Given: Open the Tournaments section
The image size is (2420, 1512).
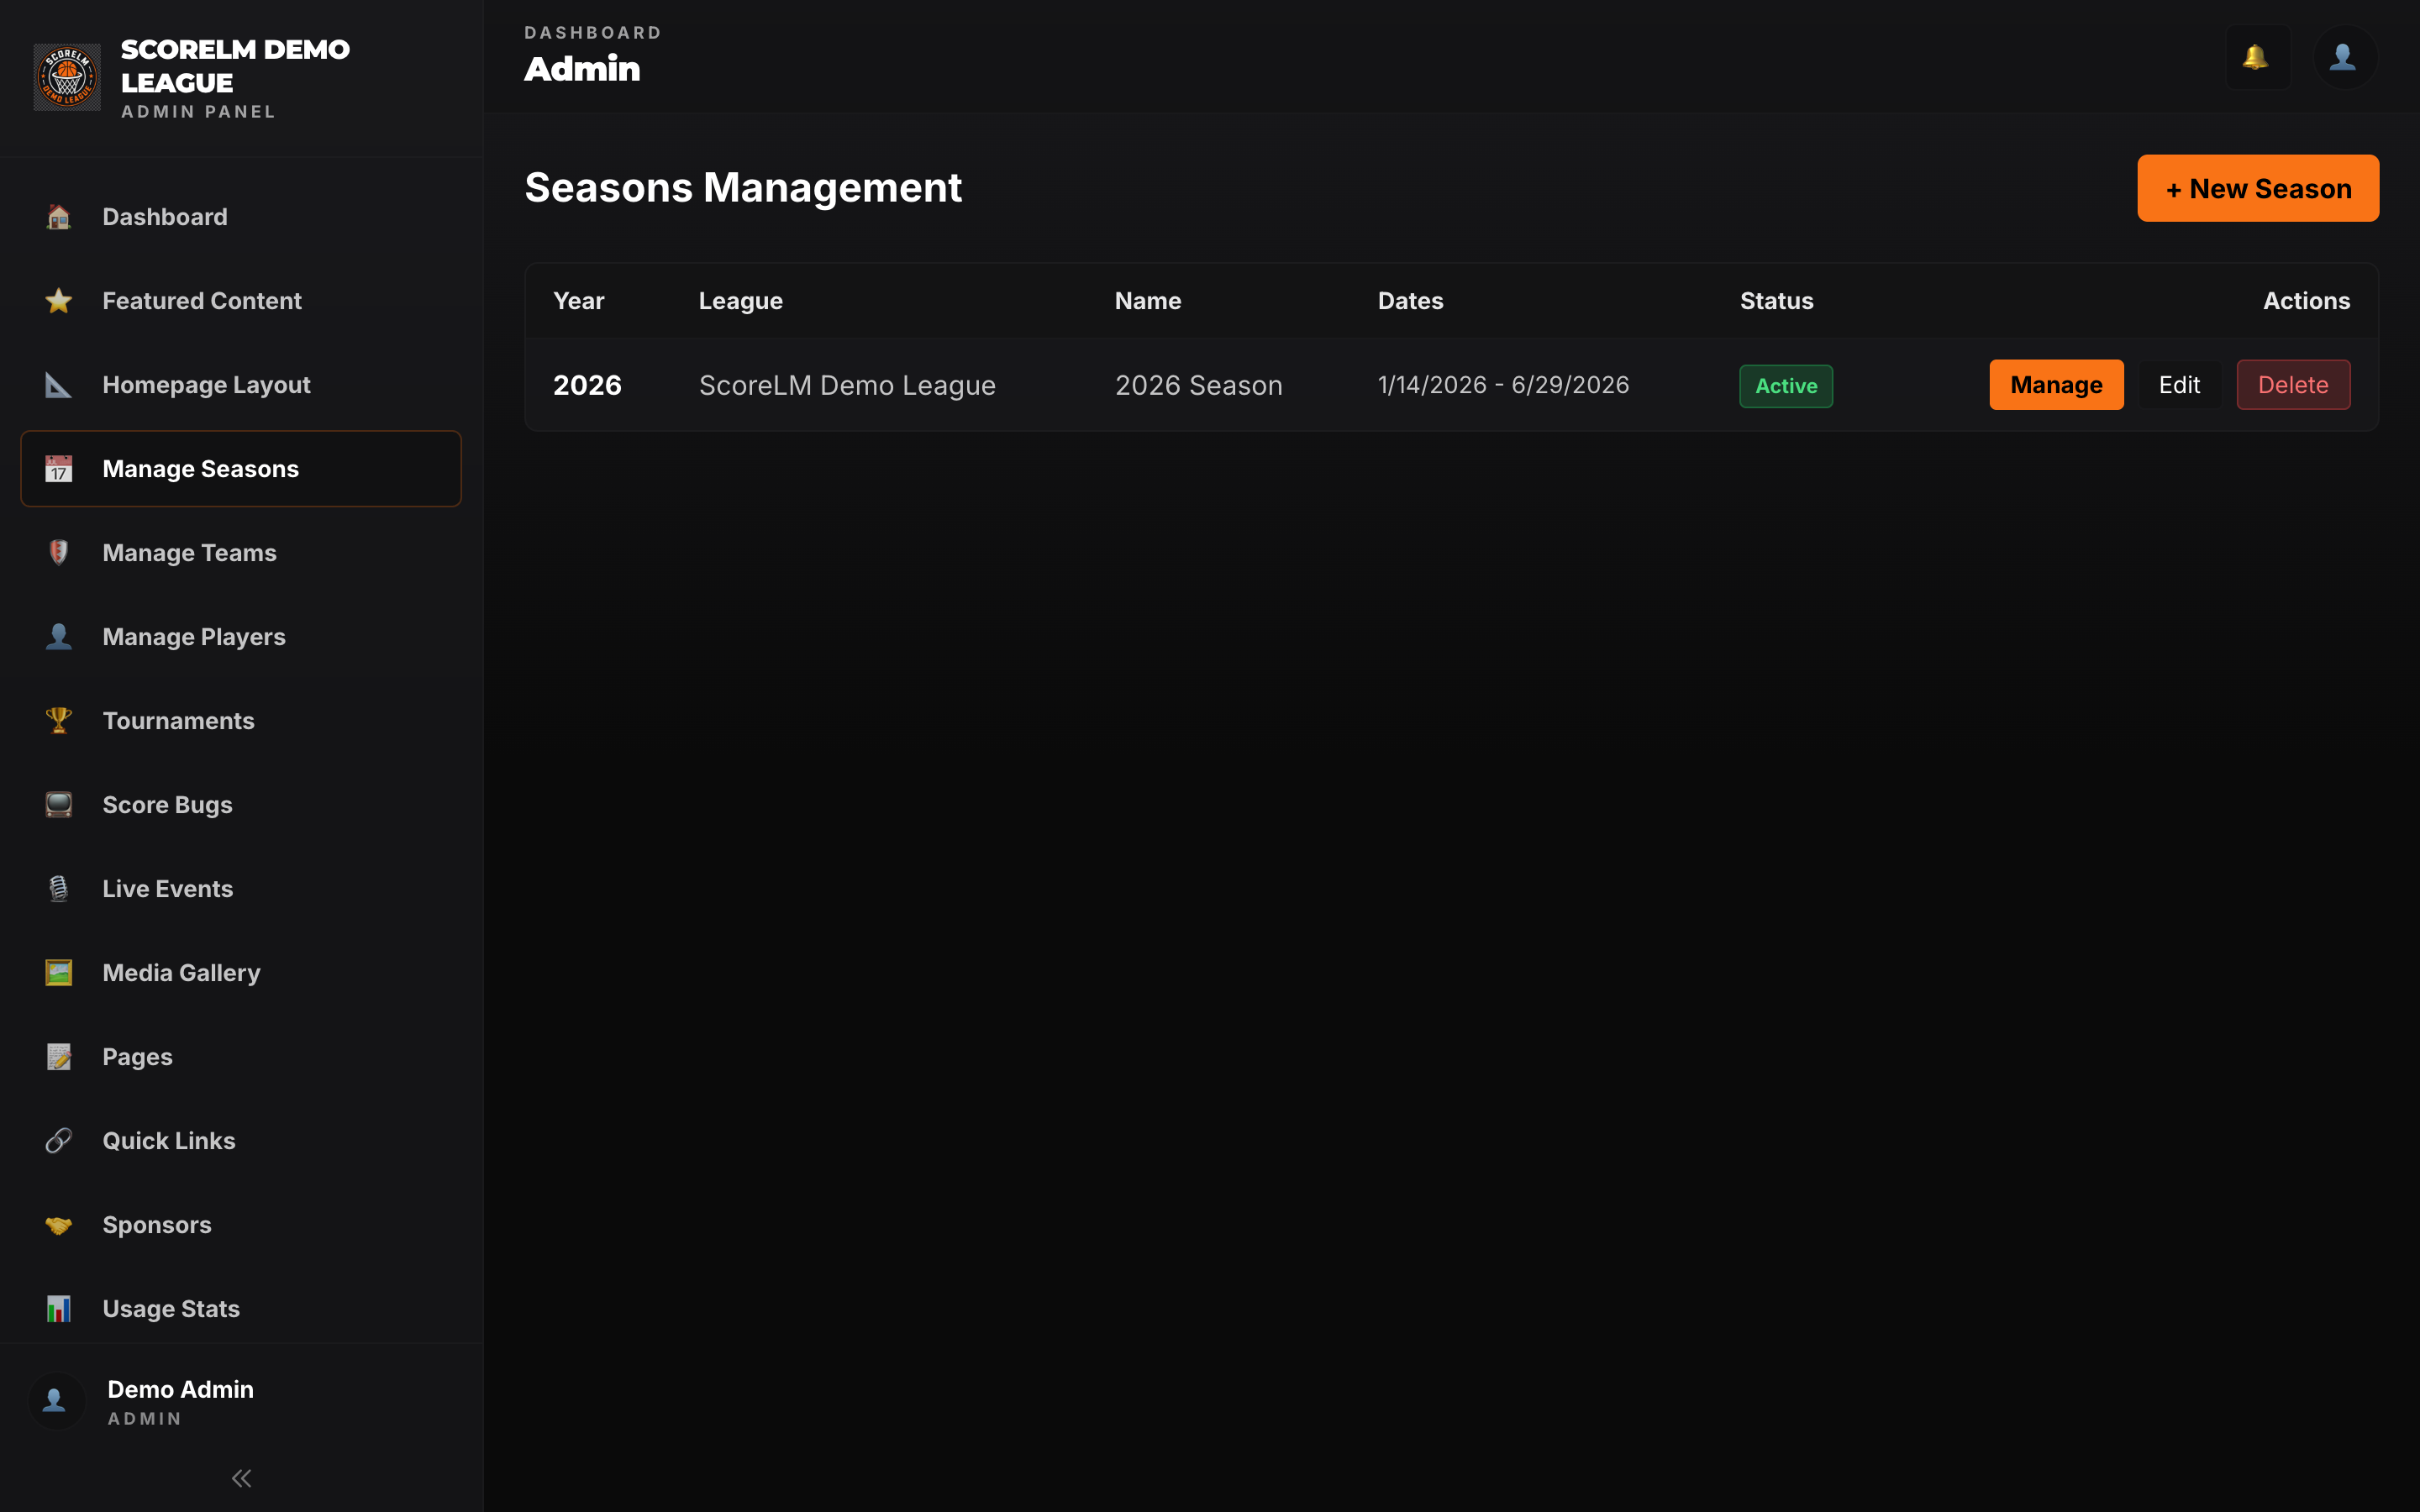Looking at the screenshot, I should [x=241, y=721].
